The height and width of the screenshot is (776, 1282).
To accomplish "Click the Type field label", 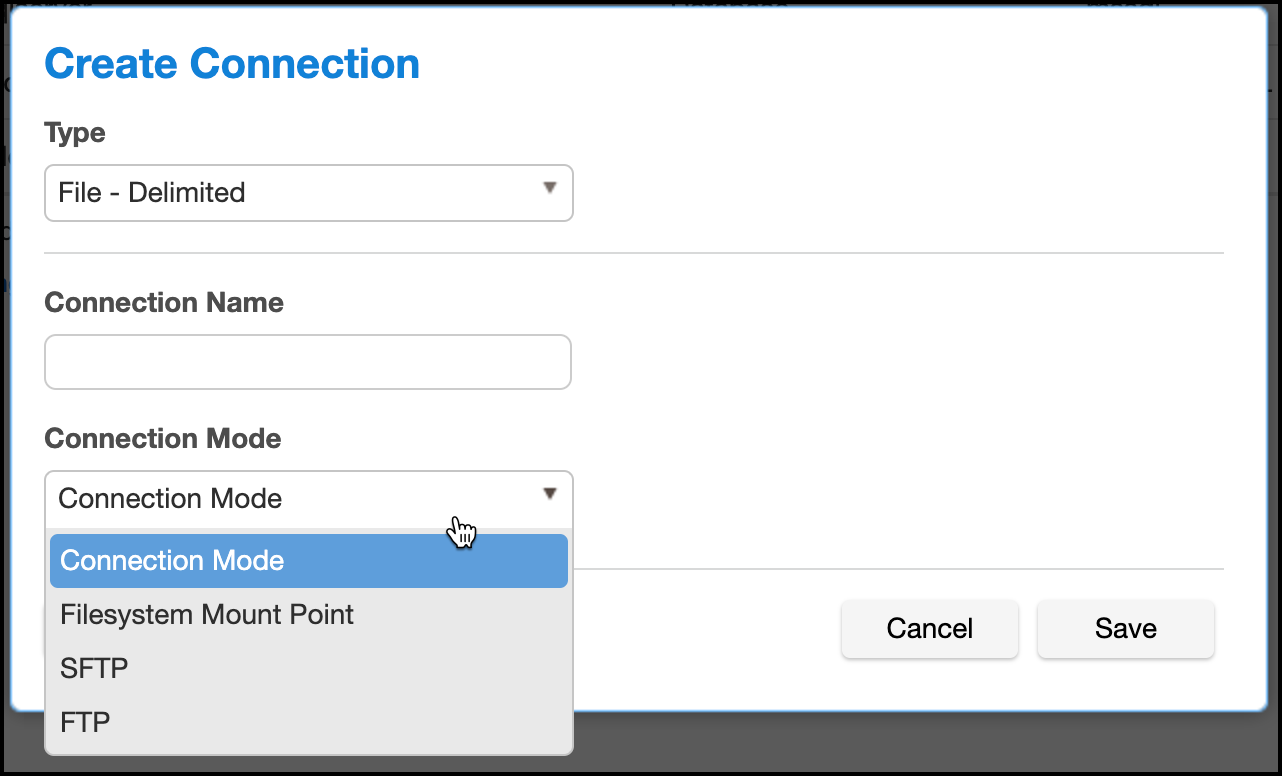I will 75,132.
